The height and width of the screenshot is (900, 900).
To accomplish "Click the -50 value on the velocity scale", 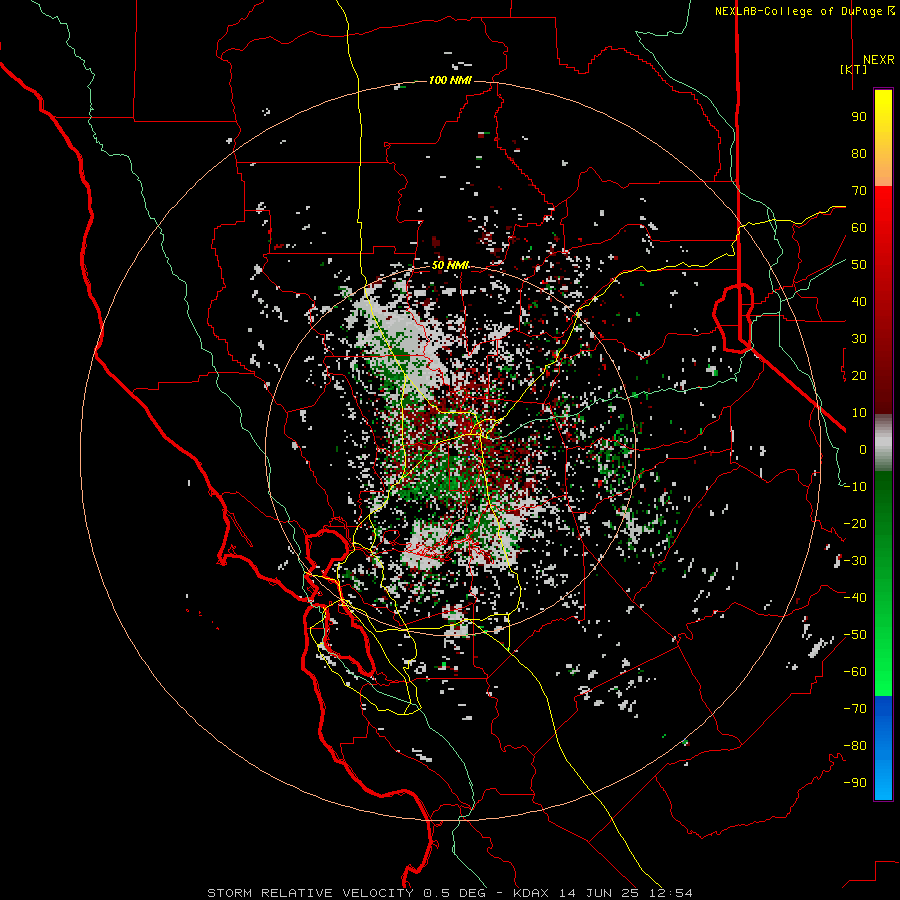I will coord(855,634).
